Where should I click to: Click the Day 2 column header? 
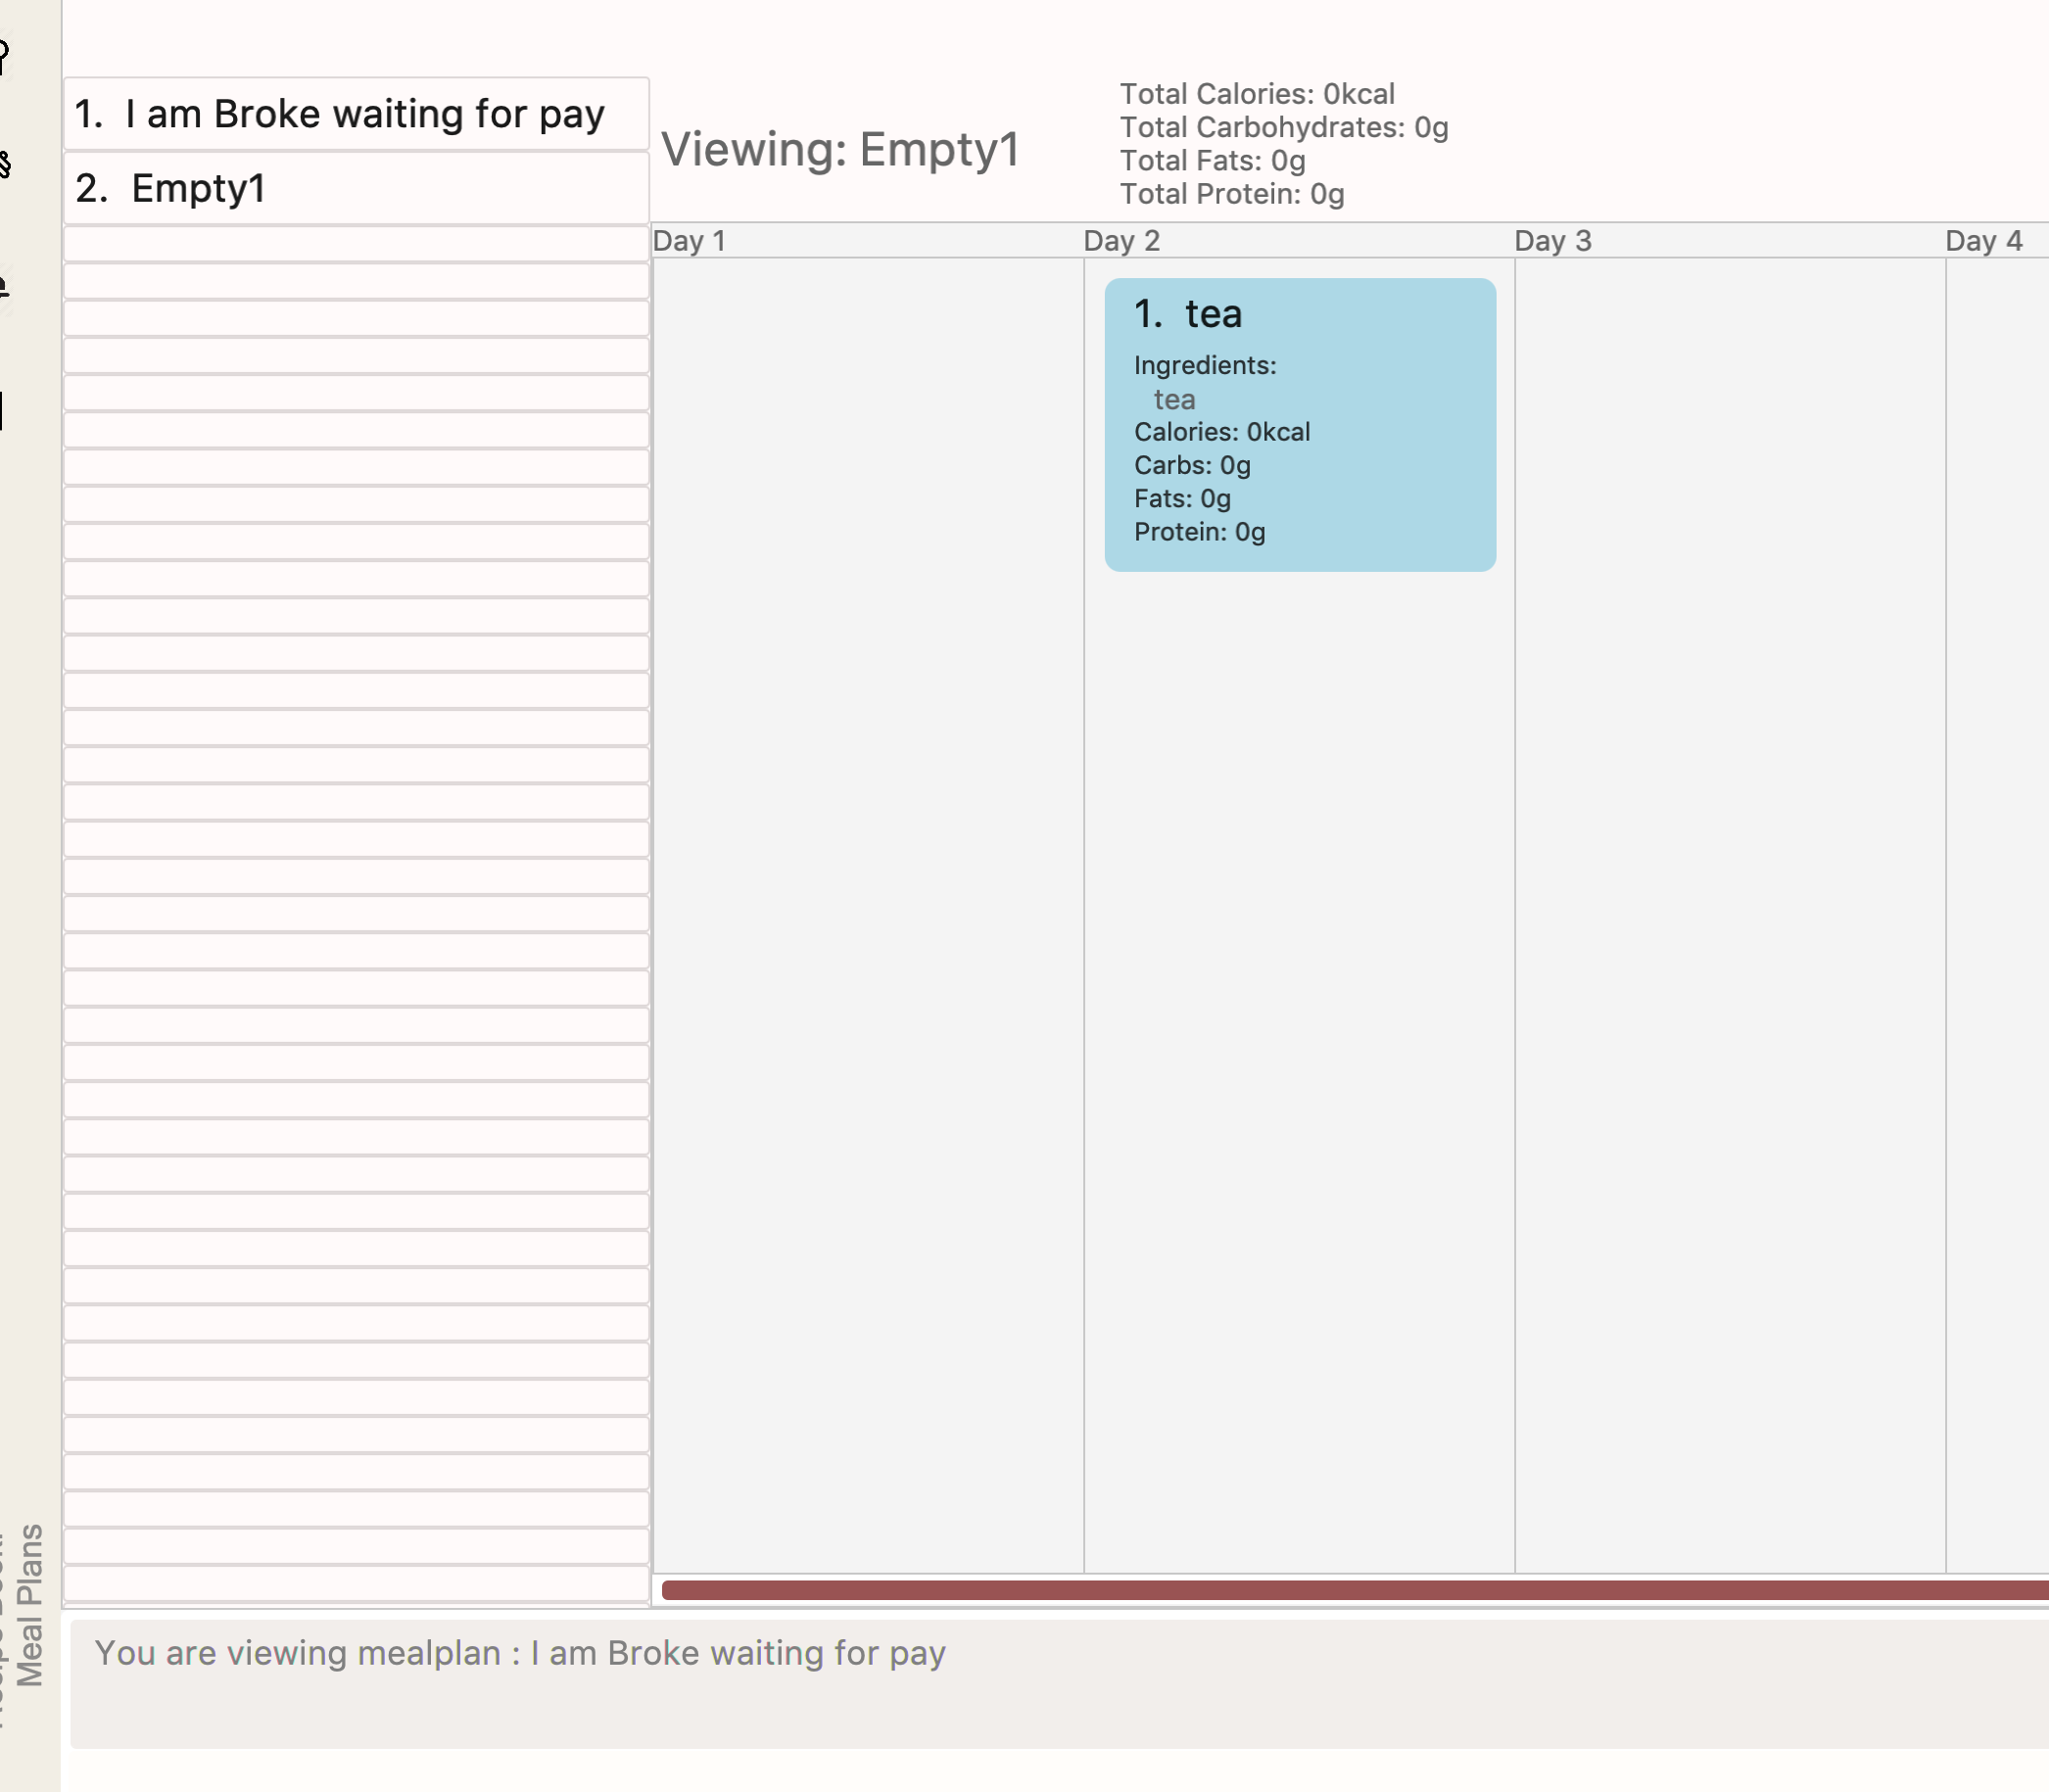(x=1121, y=241)
